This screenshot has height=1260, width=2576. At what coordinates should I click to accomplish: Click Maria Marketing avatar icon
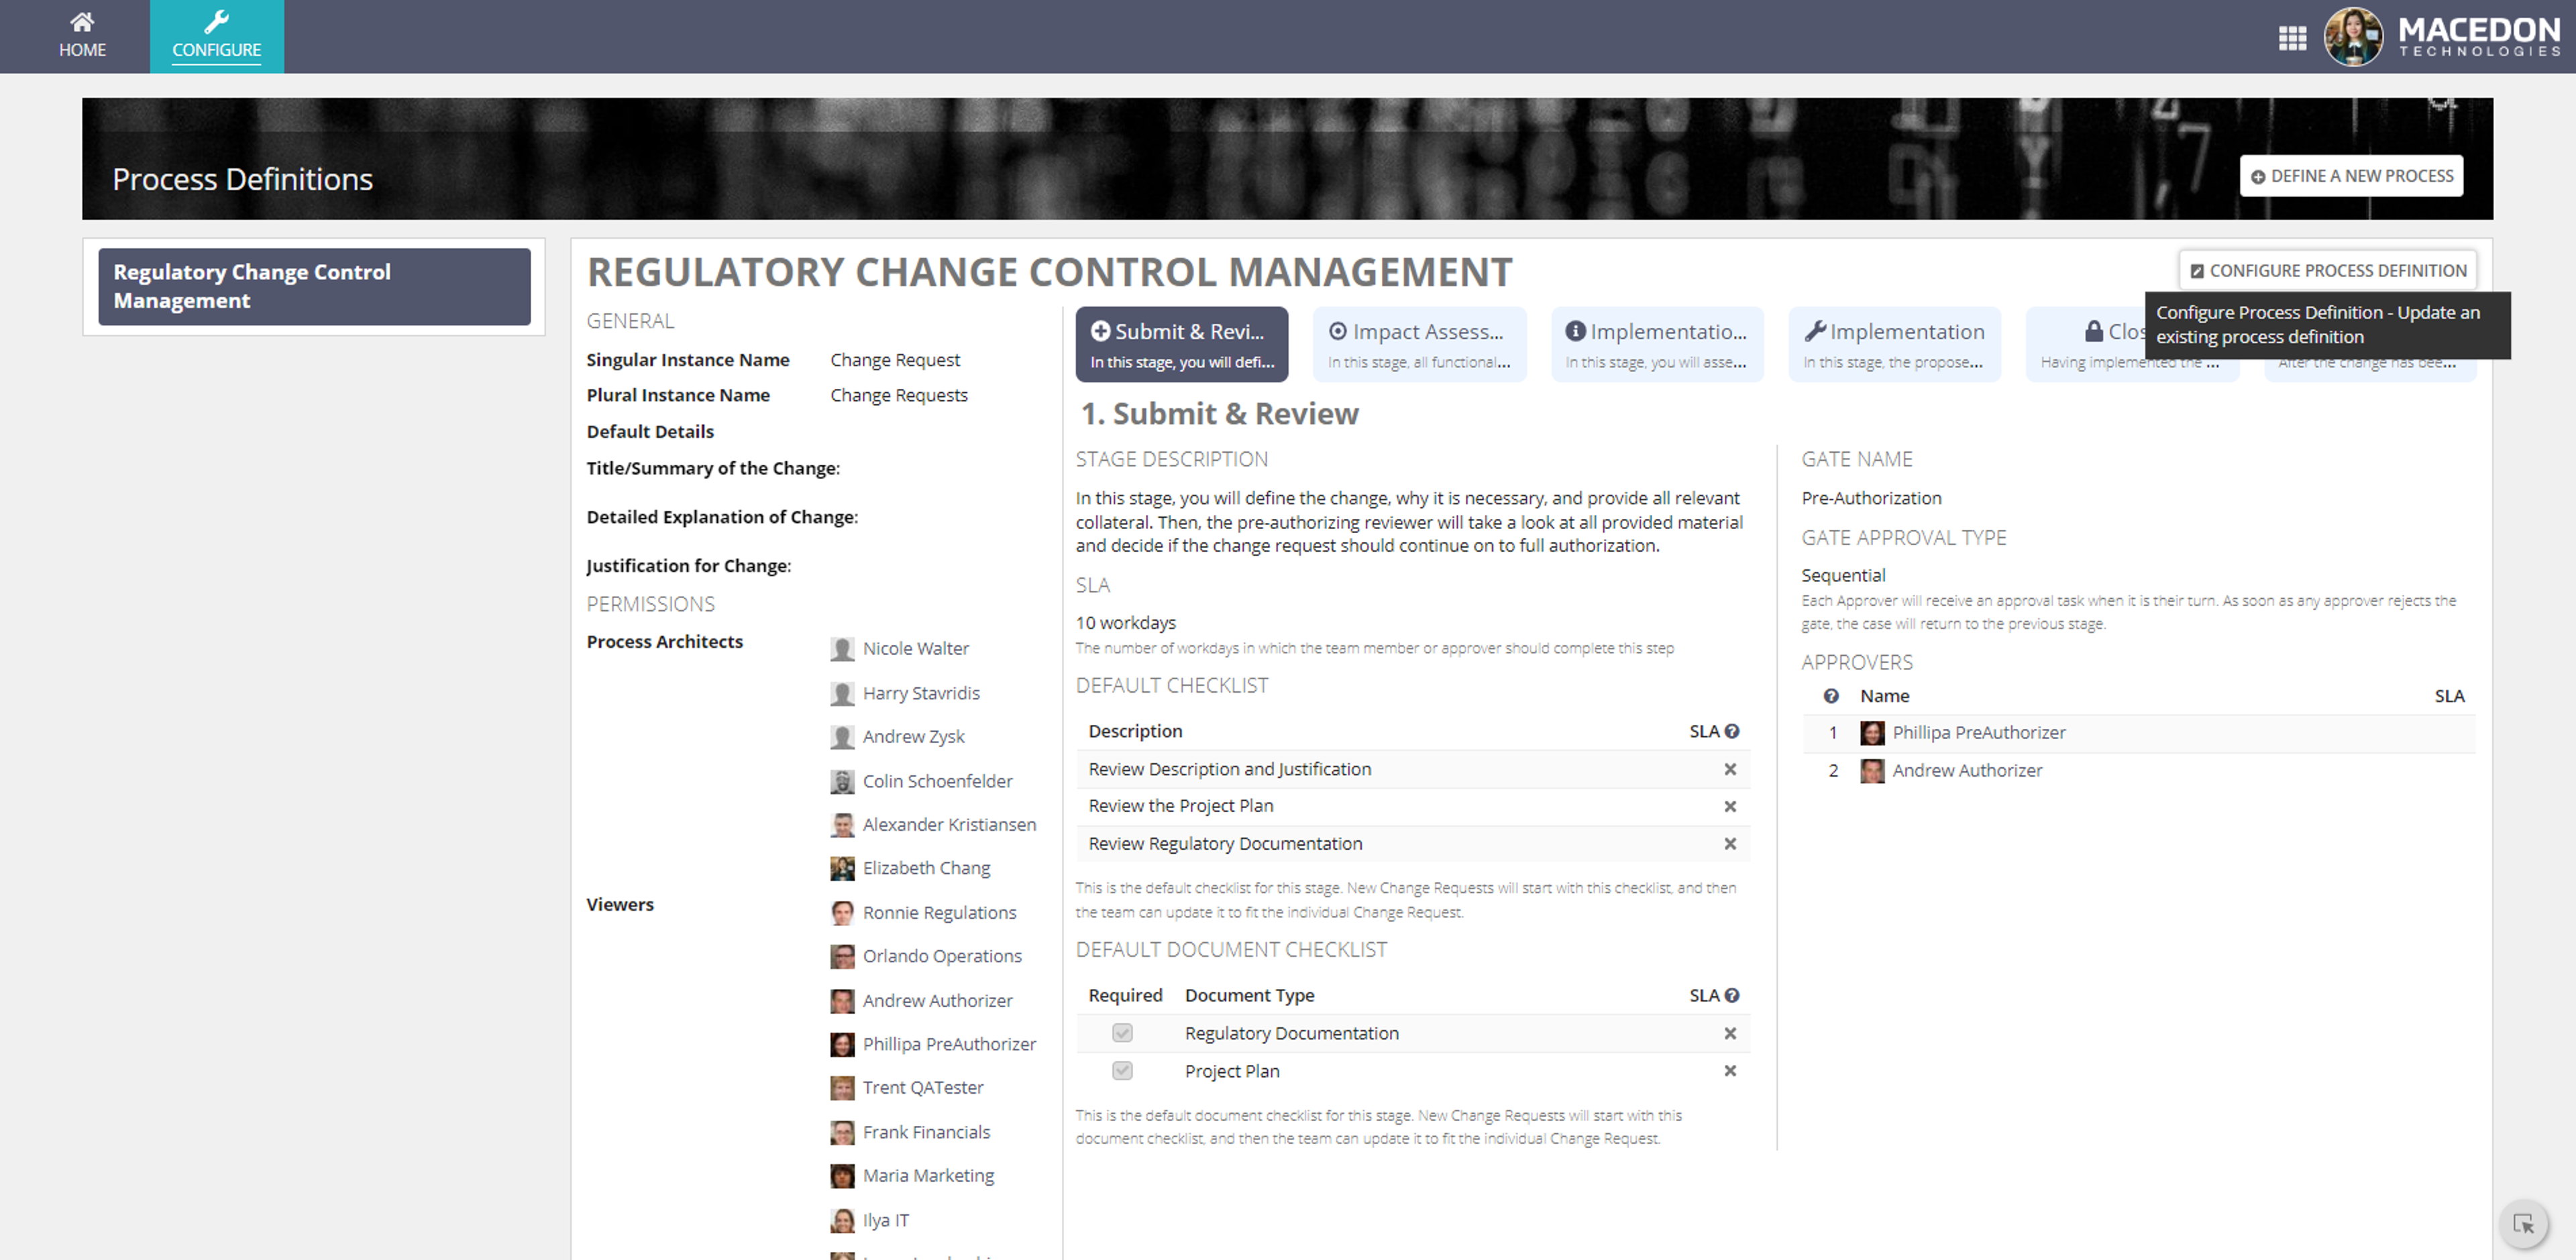(x=842, y=1176)
